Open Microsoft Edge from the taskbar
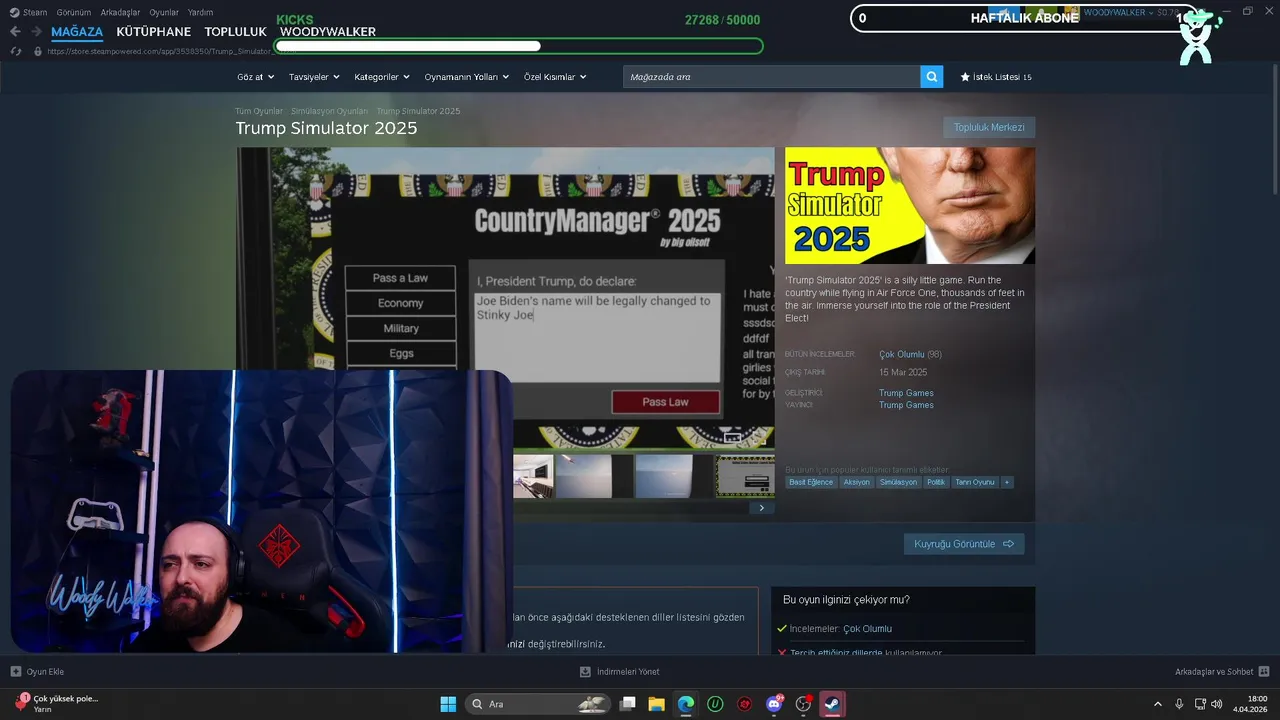Viewport: 1280px width, 720px height. click(x=686, y=704)
